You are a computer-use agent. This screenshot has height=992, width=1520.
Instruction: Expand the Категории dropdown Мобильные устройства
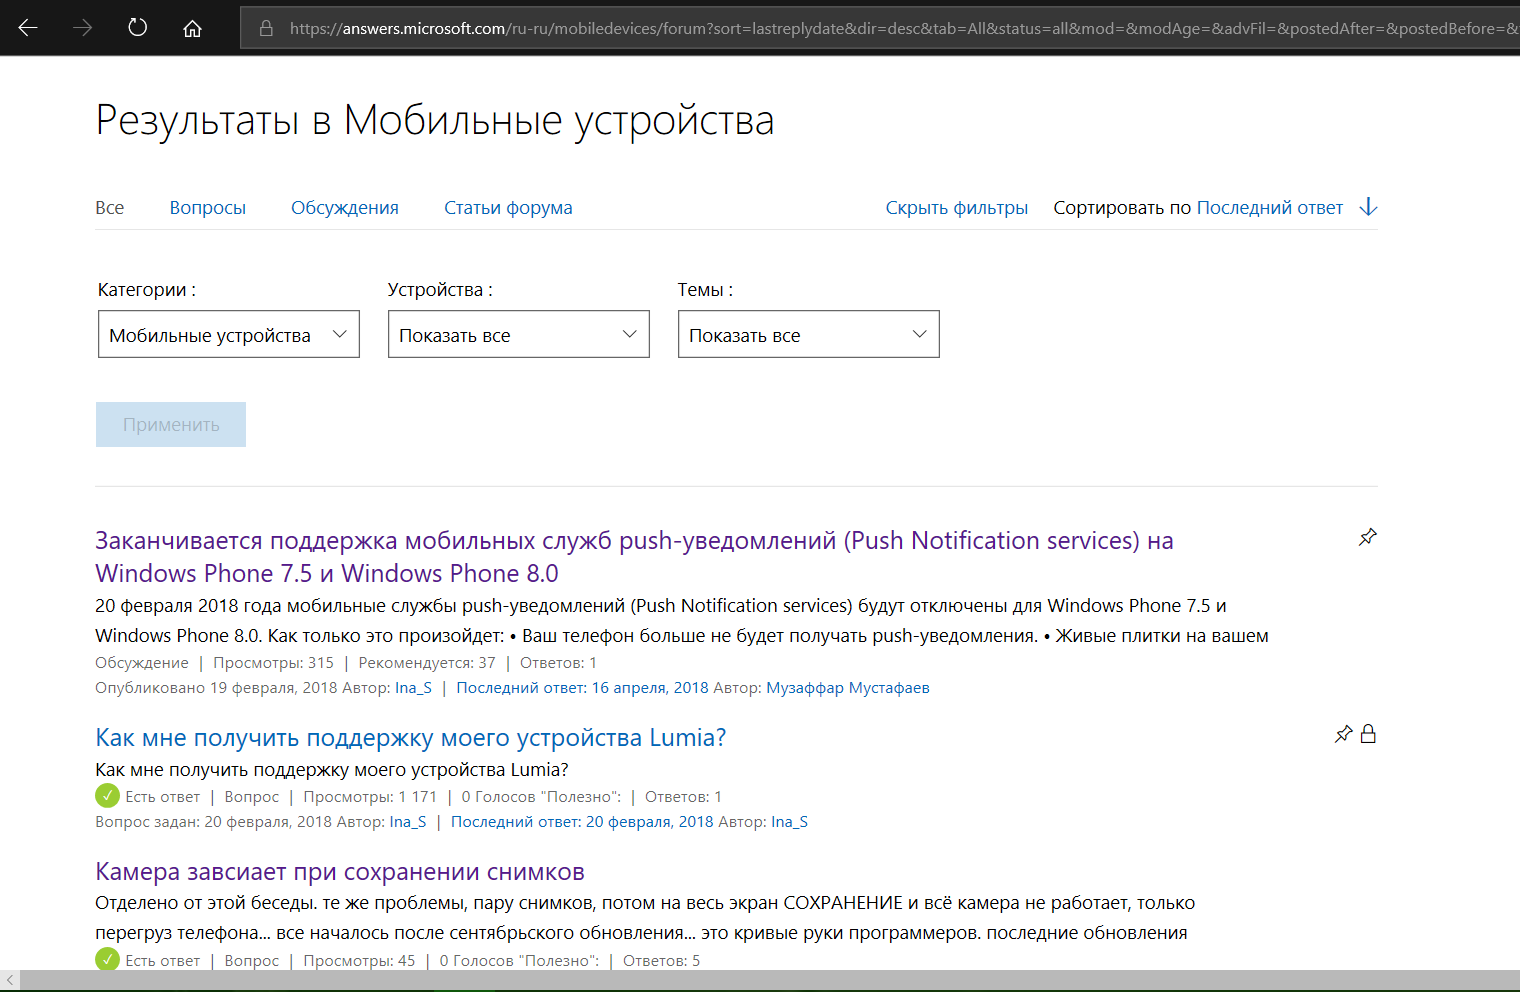click(x=229, y=334)
